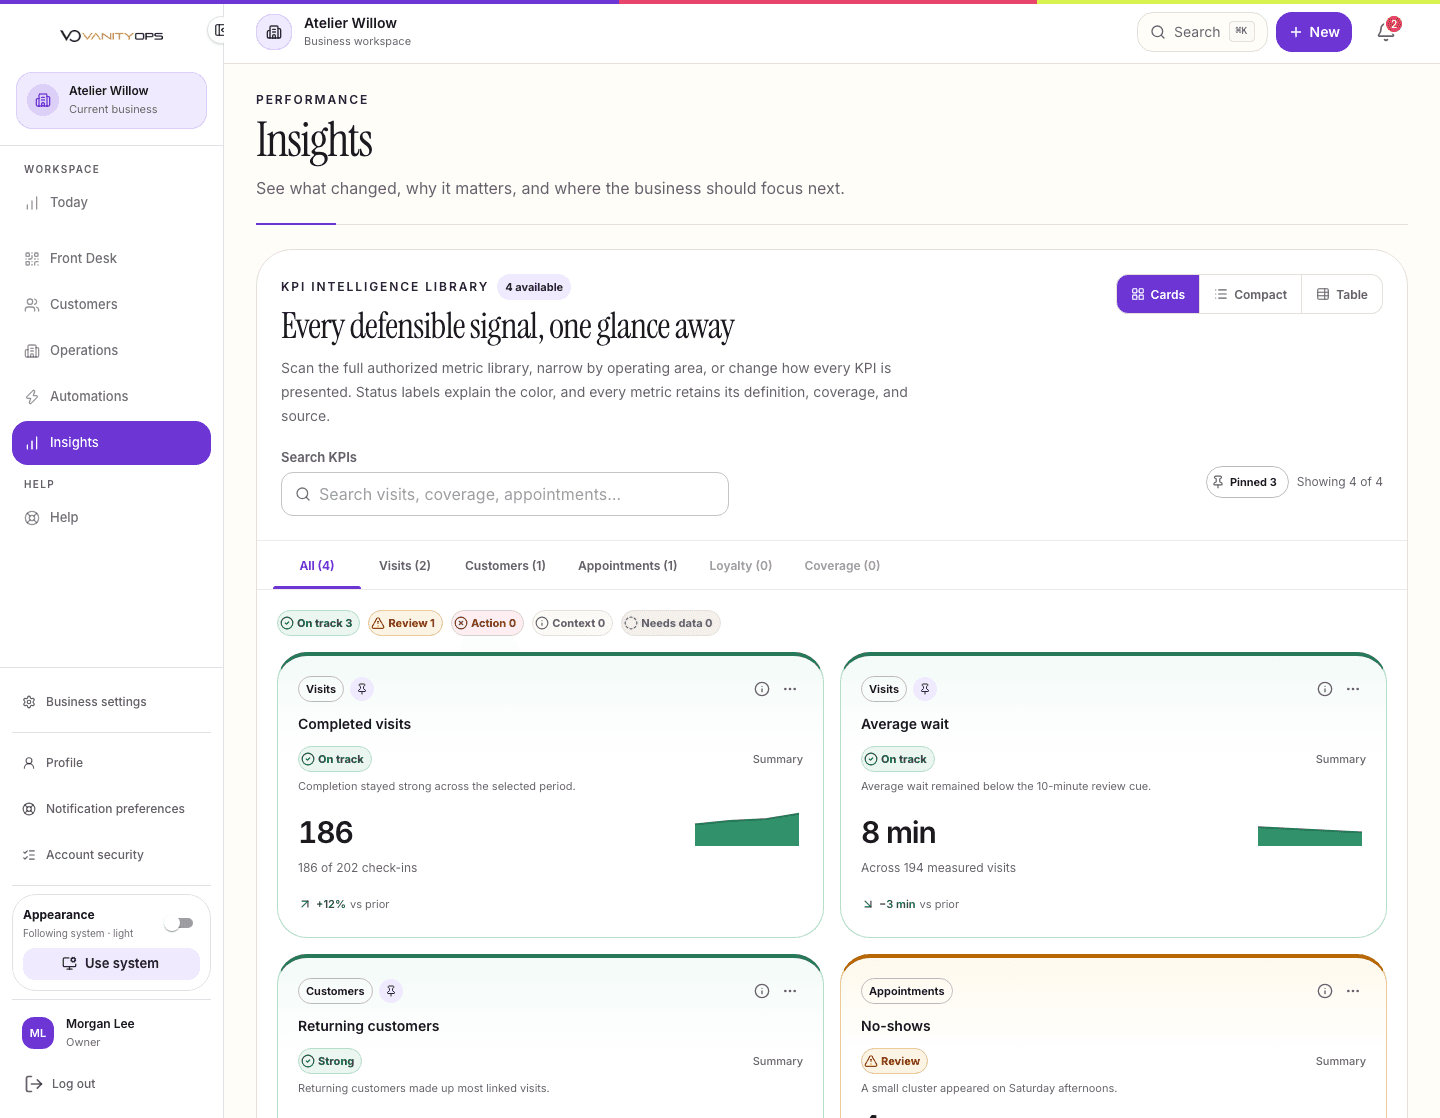Click info icon on No-shows card
1440x1118 pixels.
point(1325,991)
